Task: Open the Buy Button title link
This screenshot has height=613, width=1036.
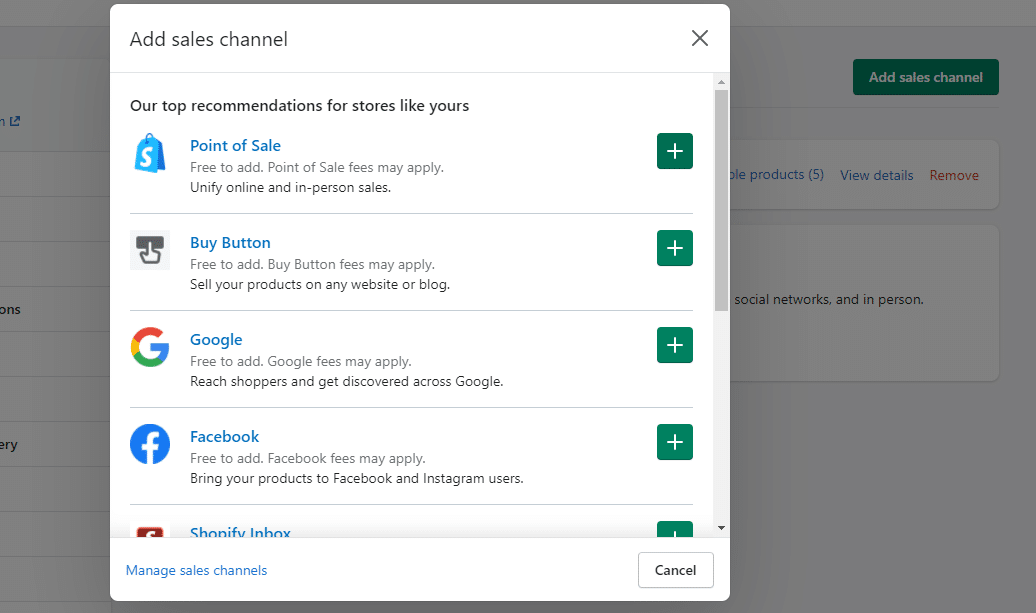Action: [x=230, y=243]
